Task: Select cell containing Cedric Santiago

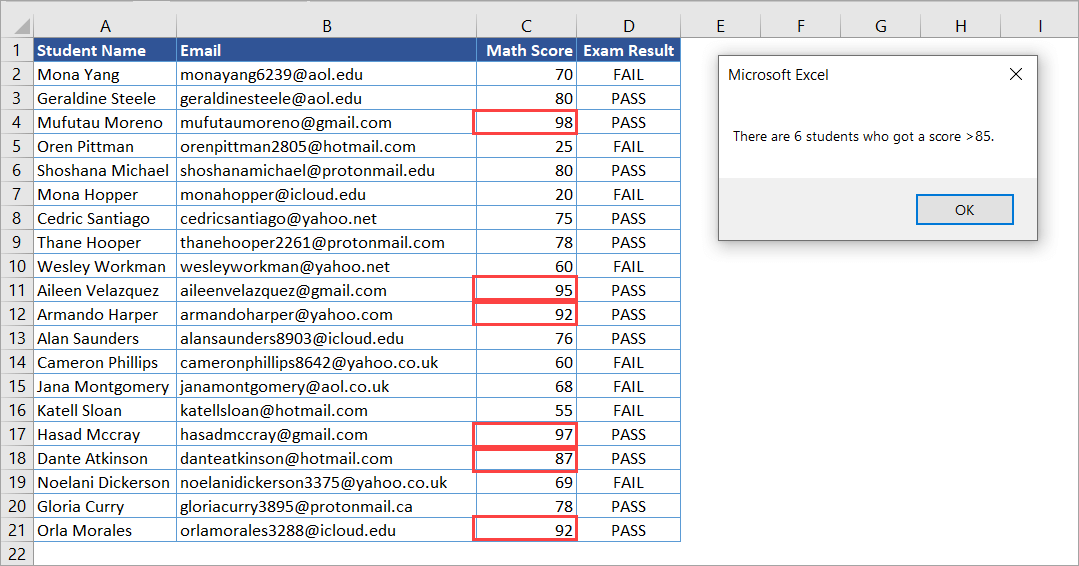Action: 105,219
